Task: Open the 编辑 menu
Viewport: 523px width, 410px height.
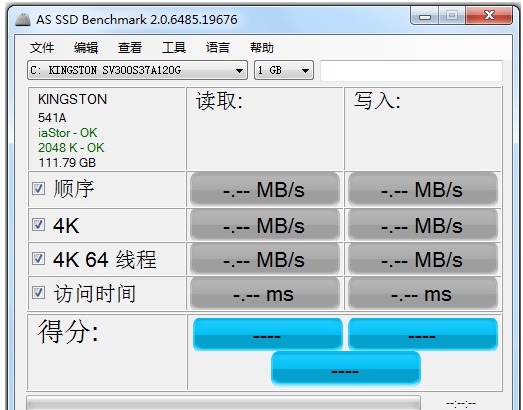Action: [x=86, y=48]
